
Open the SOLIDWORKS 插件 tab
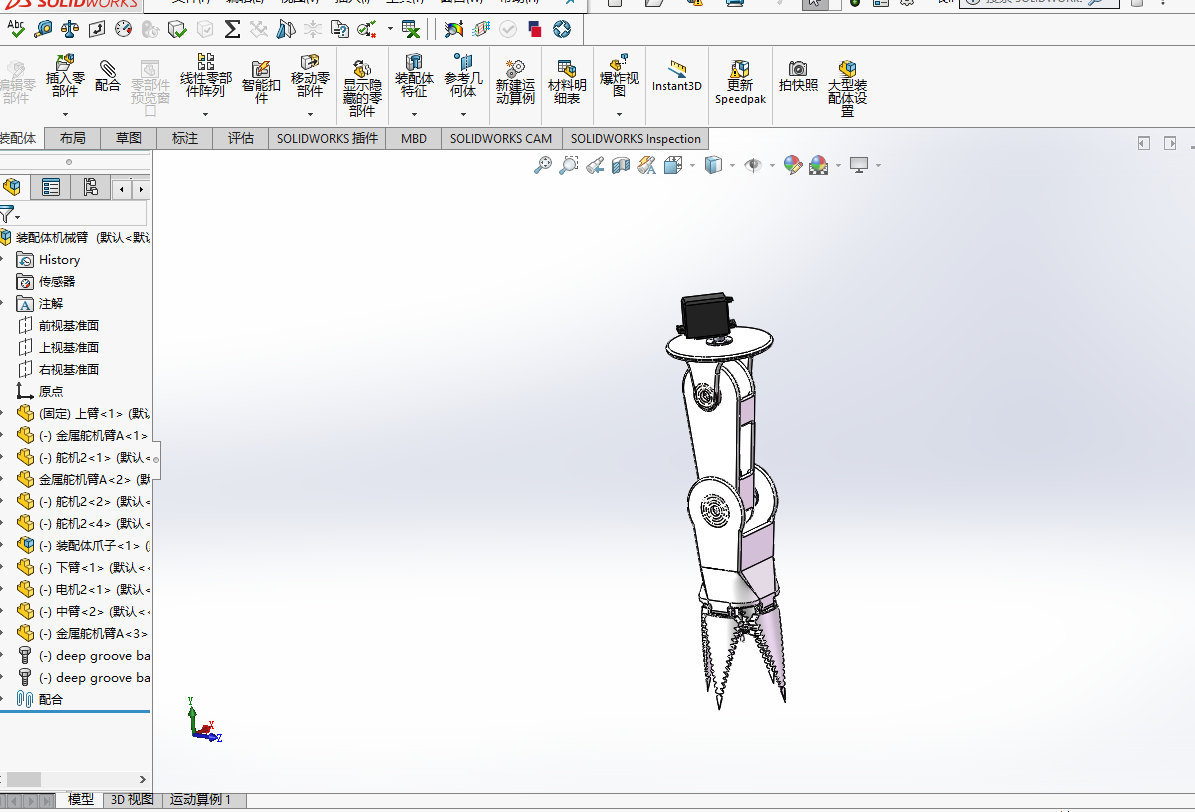point(327,138)
